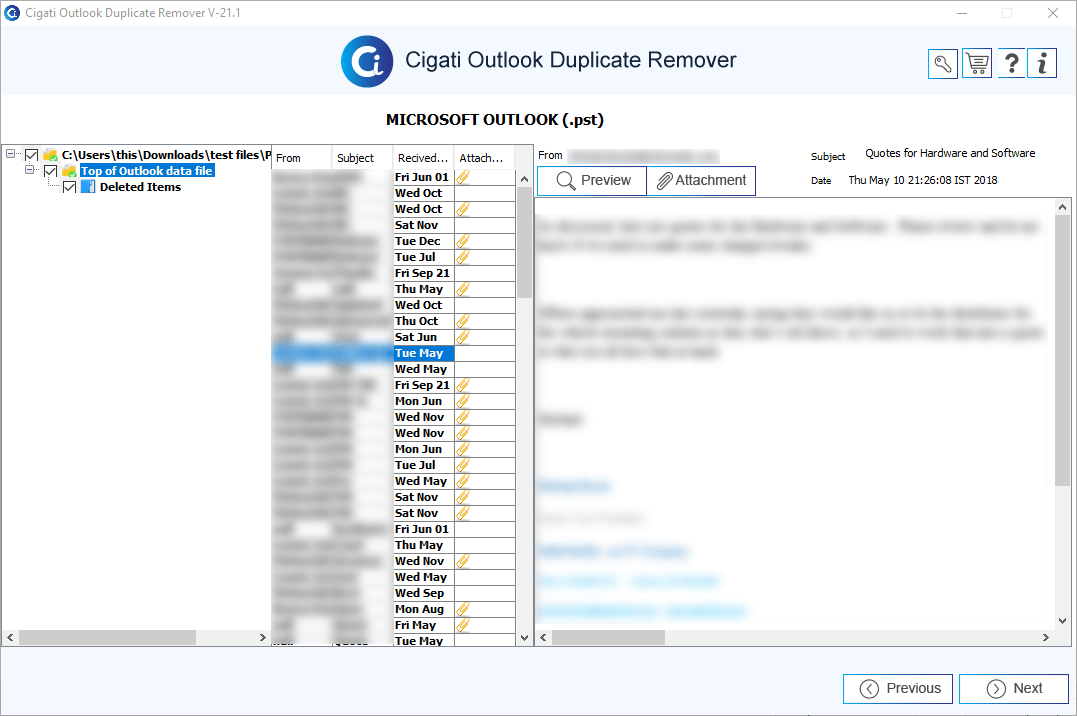1077x716 pixels.
Task: Toggle Top of Outlook data file checkbox
Action: coord(51,170)
